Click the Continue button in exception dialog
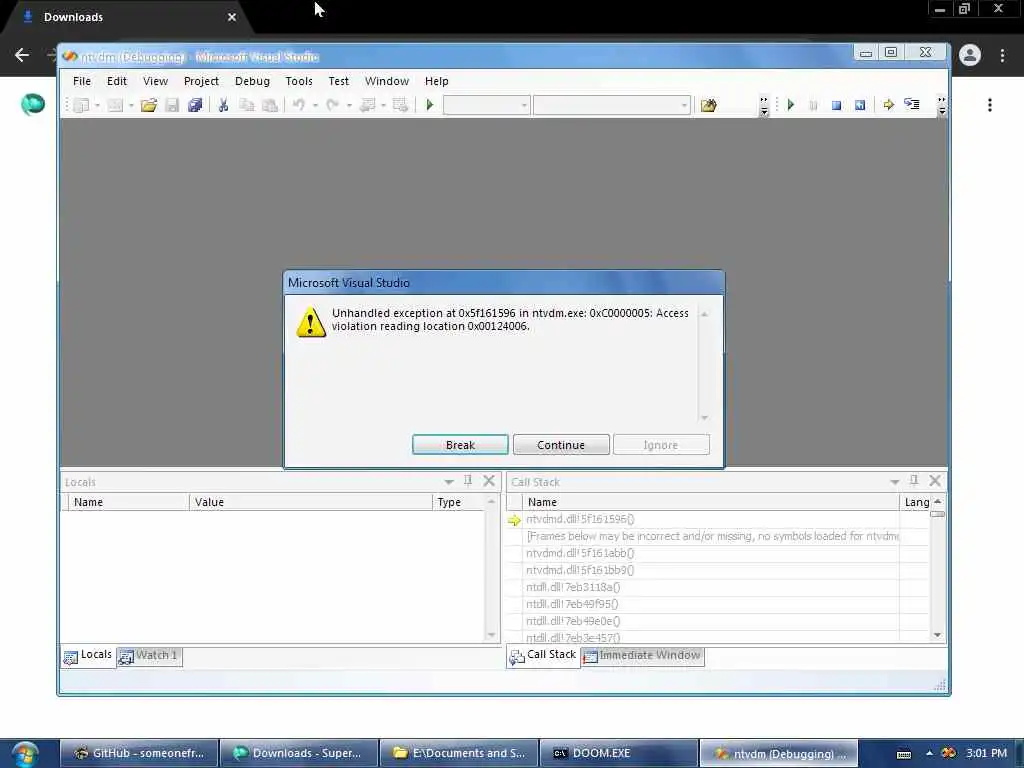Viewport: 1024px width, 768px height. point(561,445)
